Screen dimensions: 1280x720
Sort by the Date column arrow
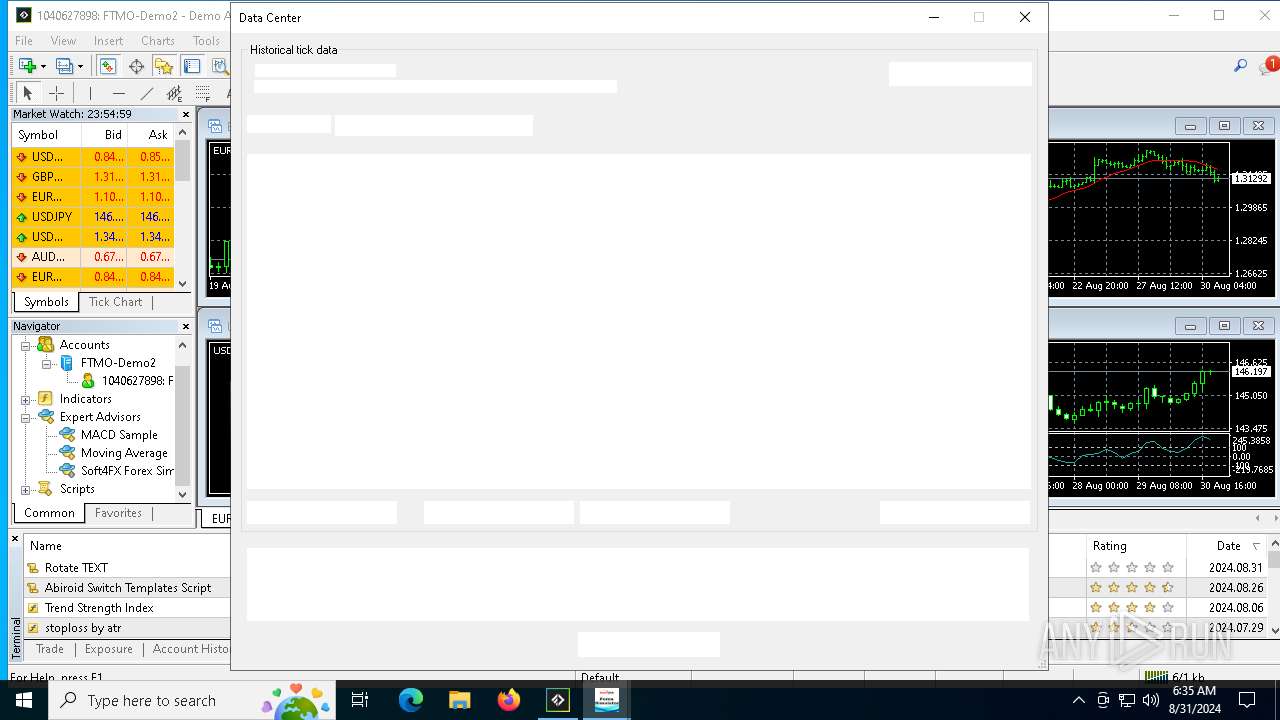click(1257, 546)
